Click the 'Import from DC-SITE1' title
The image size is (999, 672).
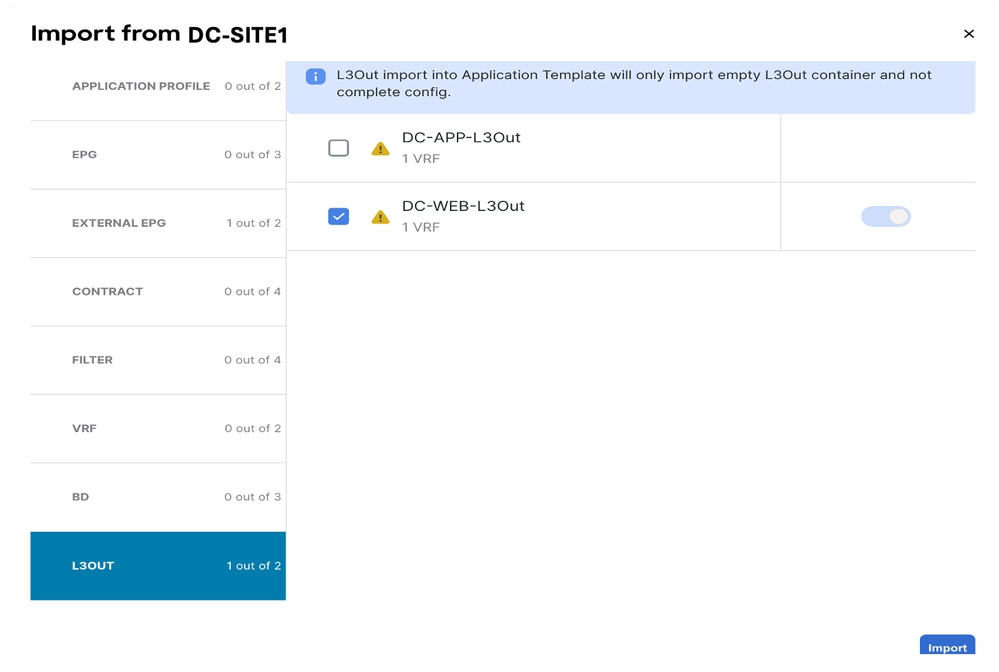click(159, 34)
